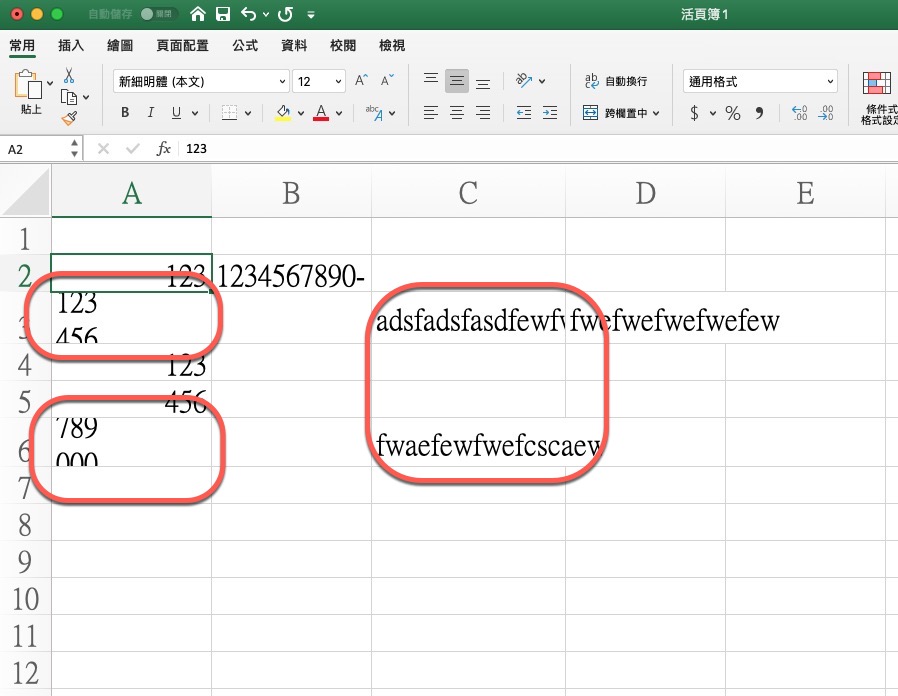Click the text orientation icon

[523, 80]
